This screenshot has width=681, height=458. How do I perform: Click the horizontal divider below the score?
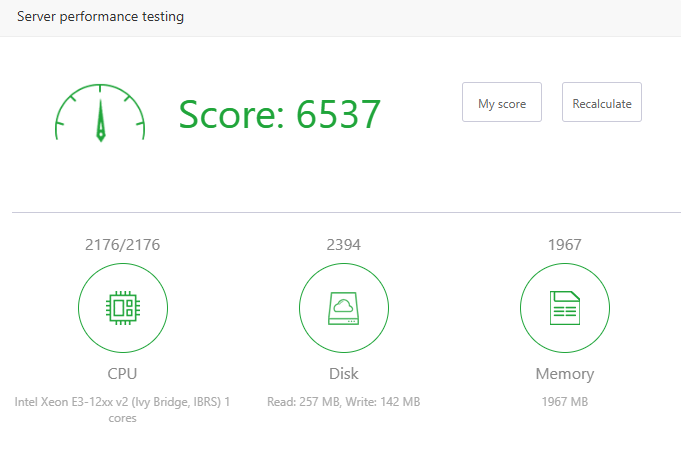pos(340,212)
